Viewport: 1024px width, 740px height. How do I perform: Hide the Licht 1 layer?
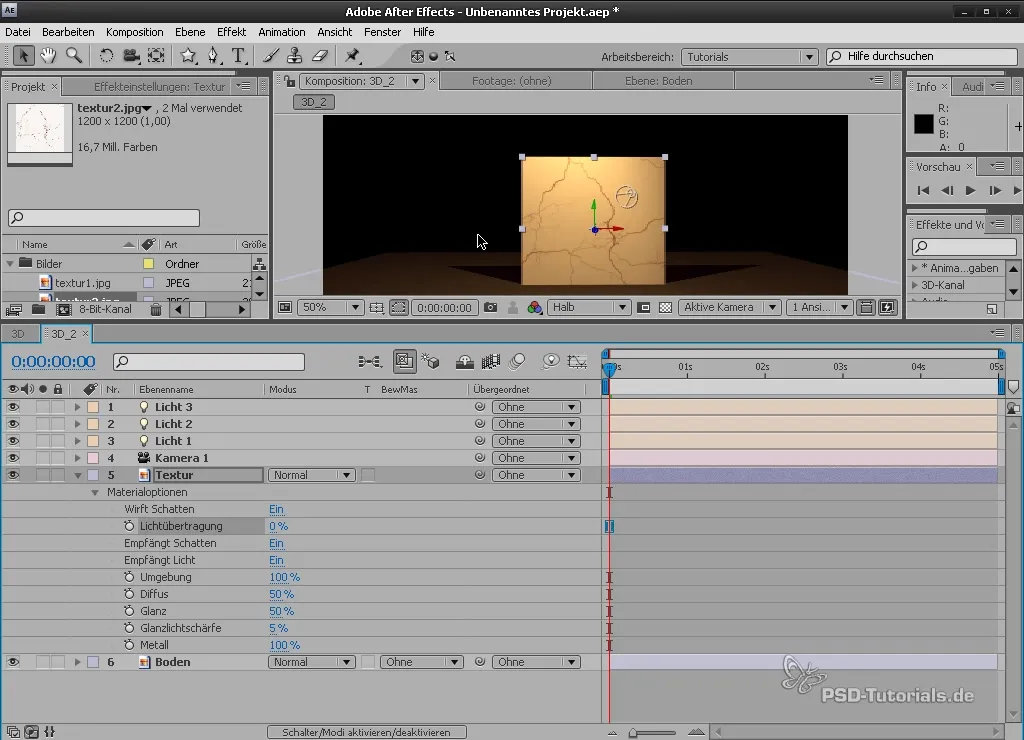(x=12, y=441)
